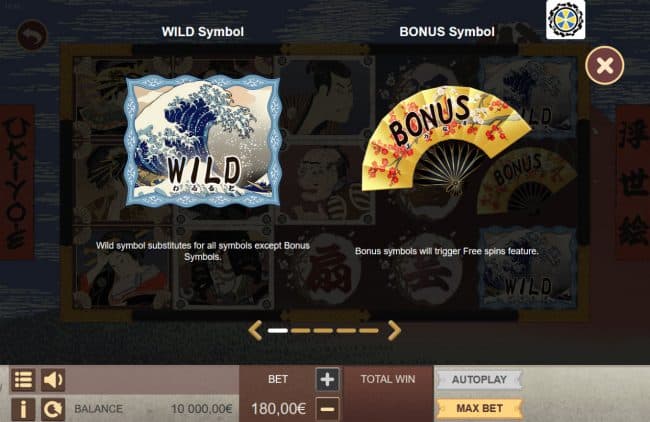Open the game info icon

[x=23, y=409]
